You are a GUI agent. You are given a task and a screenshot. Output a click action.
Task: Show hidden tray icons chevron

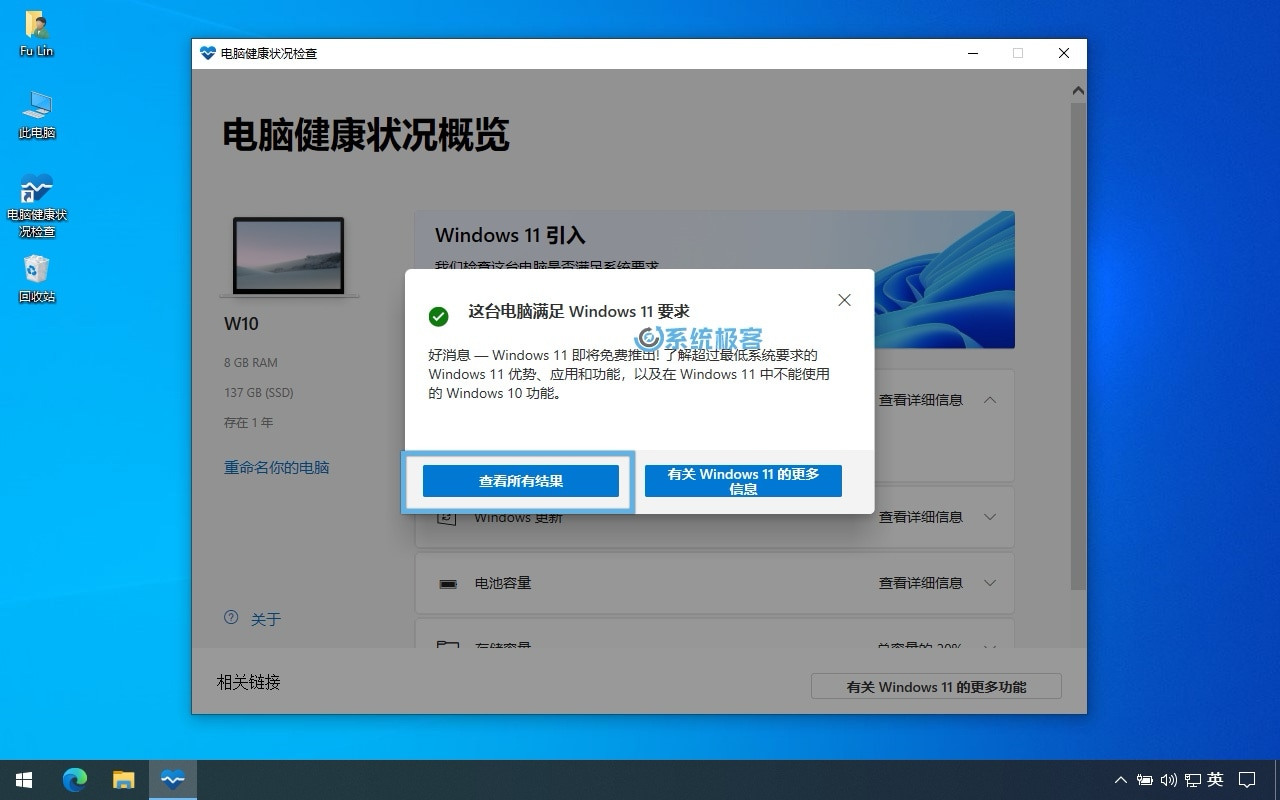coord(1121,780)
